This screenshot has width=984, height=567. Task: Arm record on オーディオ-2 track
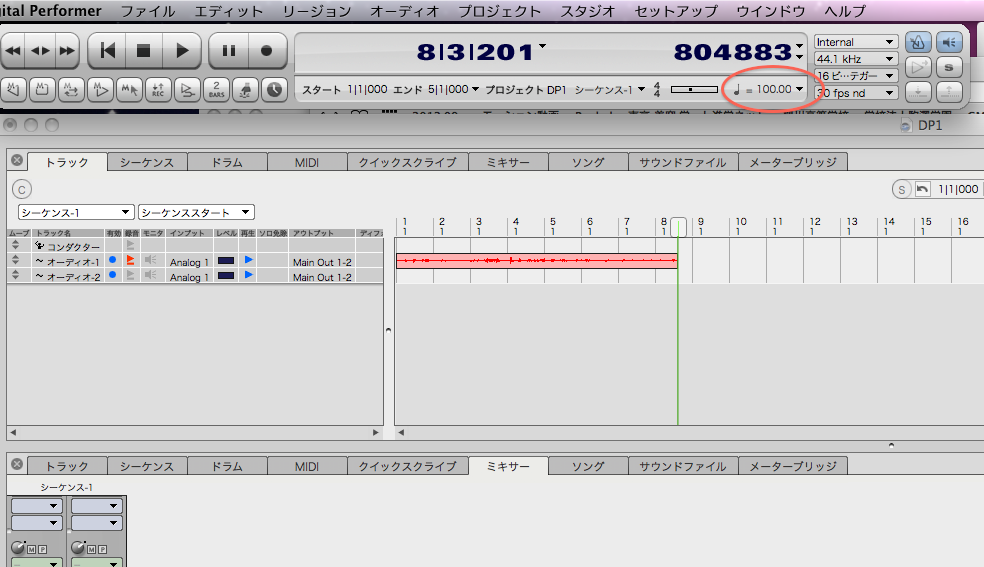[x=131, y=275]
